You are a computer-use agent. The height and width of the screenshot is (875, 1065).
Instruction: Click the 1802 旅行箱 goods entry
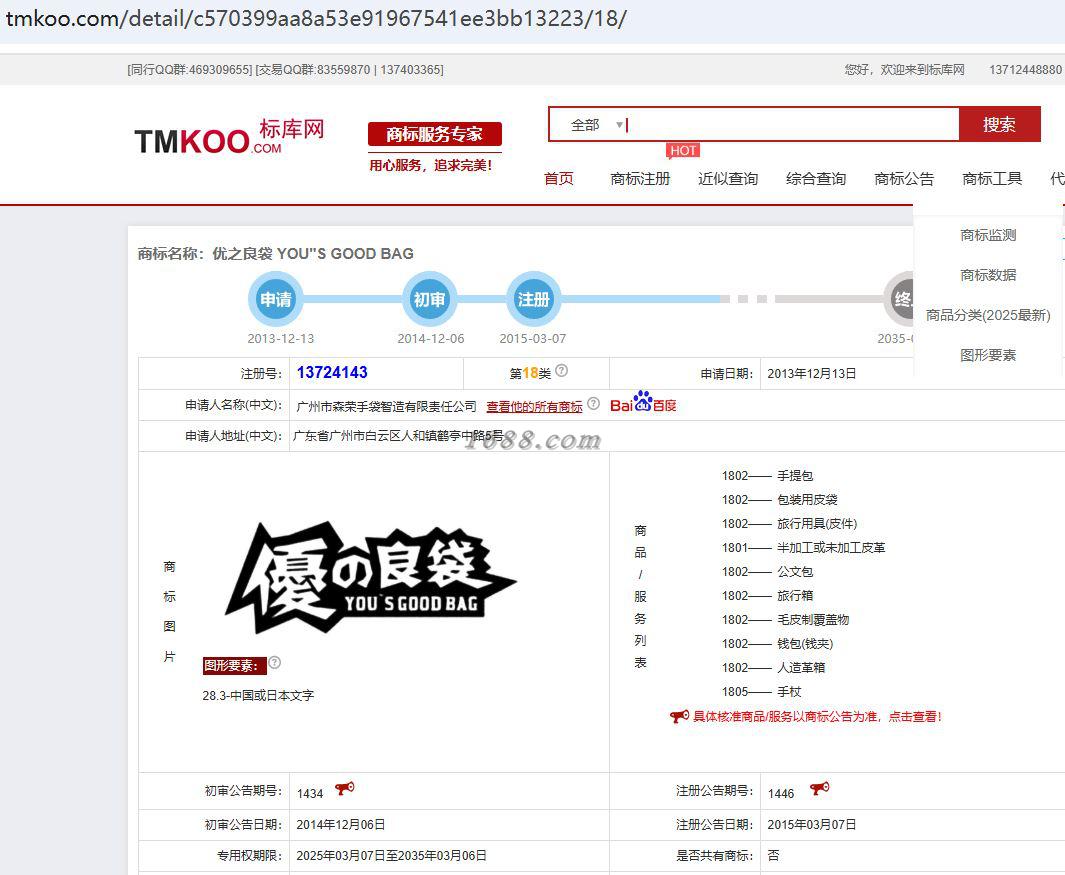767,596
